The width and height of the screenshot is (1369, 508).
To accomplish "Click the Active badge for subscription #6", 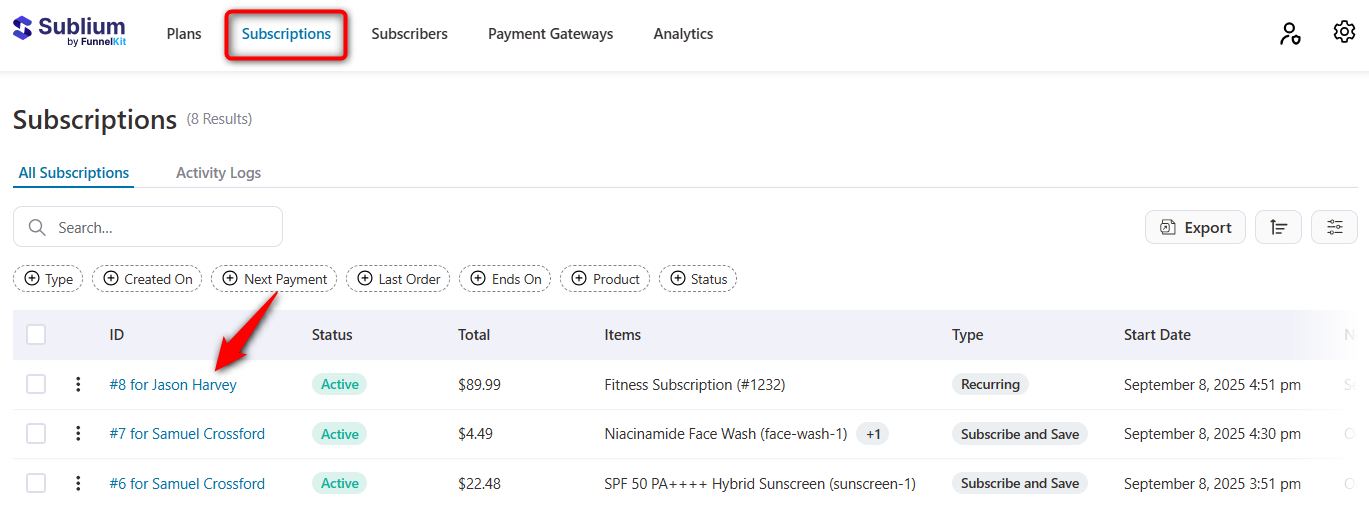I will tap(339, 483).
